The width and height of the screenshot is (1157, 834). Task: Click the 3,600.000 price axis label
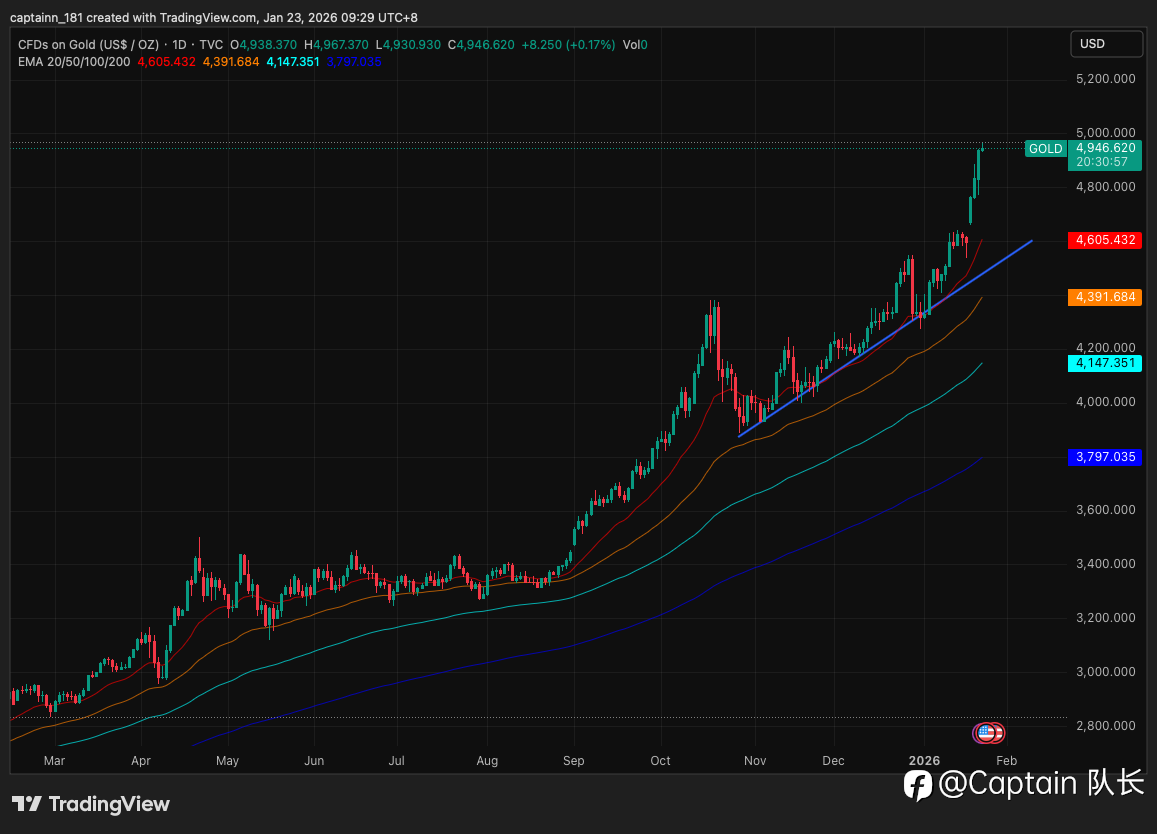[x=1105, y=510]
